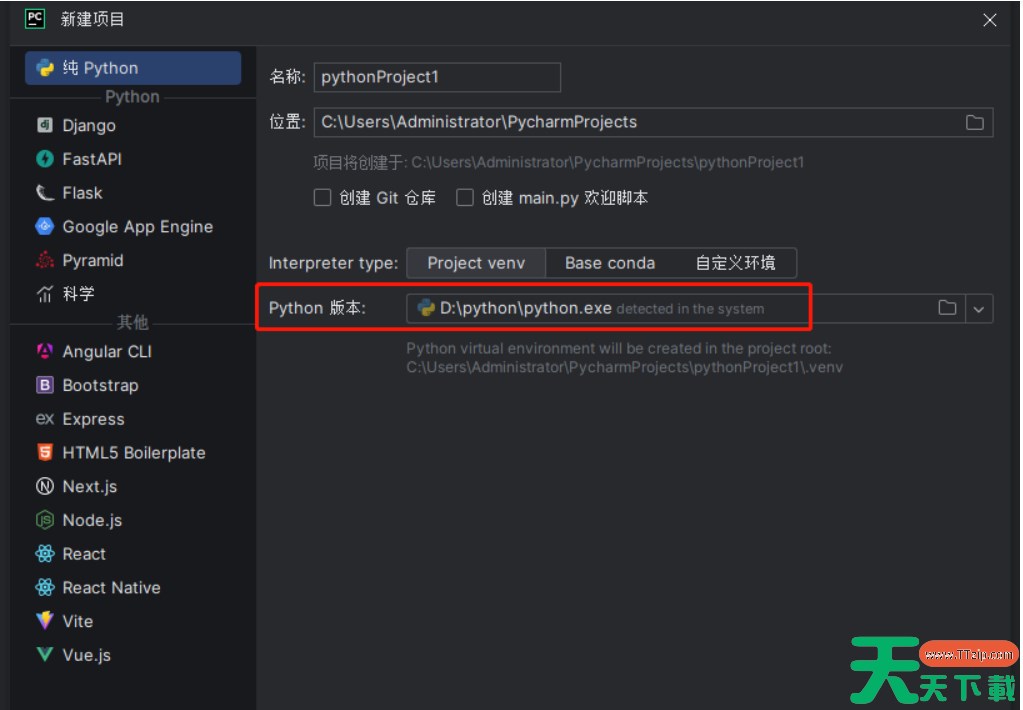1023x710 pixels.
Task: Click the HTML5 Boilerplate icon
Action: pyautogui.click(x=44, y=452)
